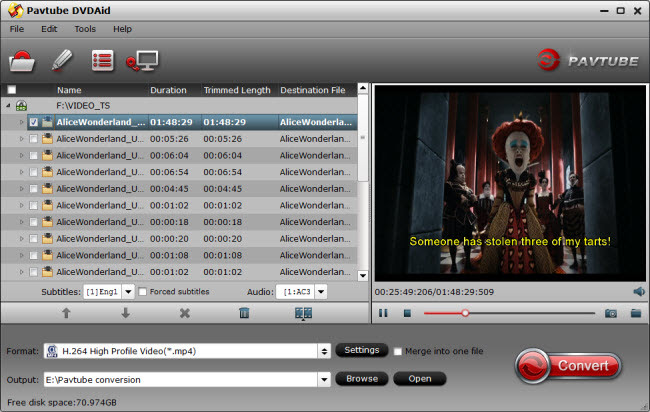Click the film icon of the 01:48:29 title
This screenshot has height=412, width=650.
(x=48, y=122)
